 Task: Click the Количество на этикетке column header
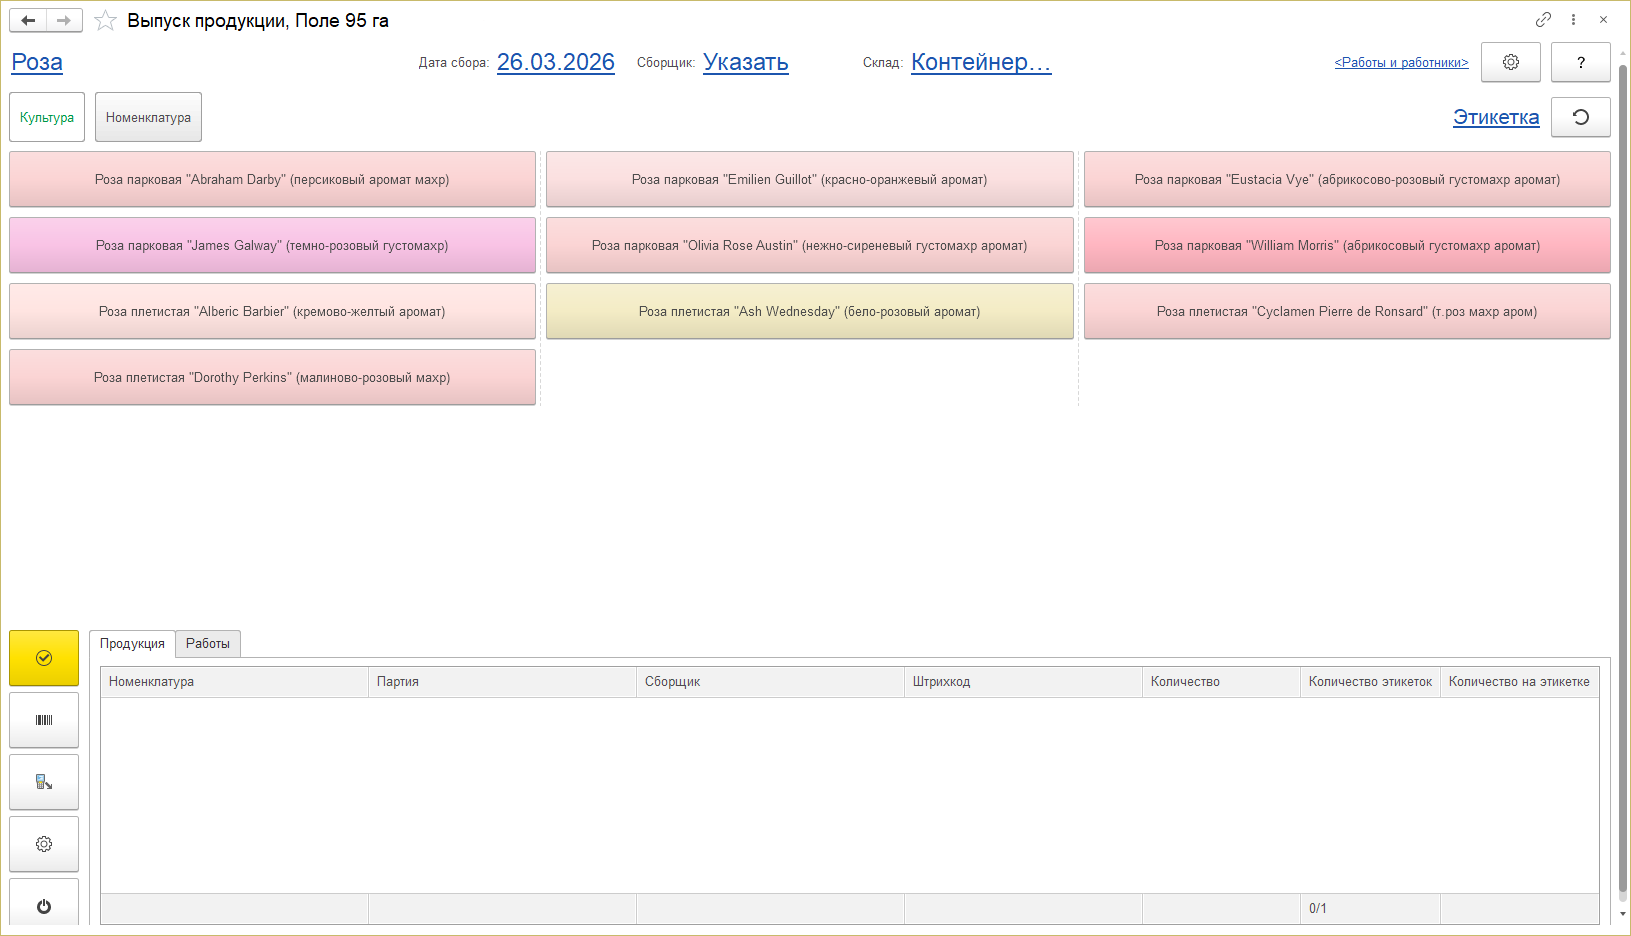click(1520, 682)
